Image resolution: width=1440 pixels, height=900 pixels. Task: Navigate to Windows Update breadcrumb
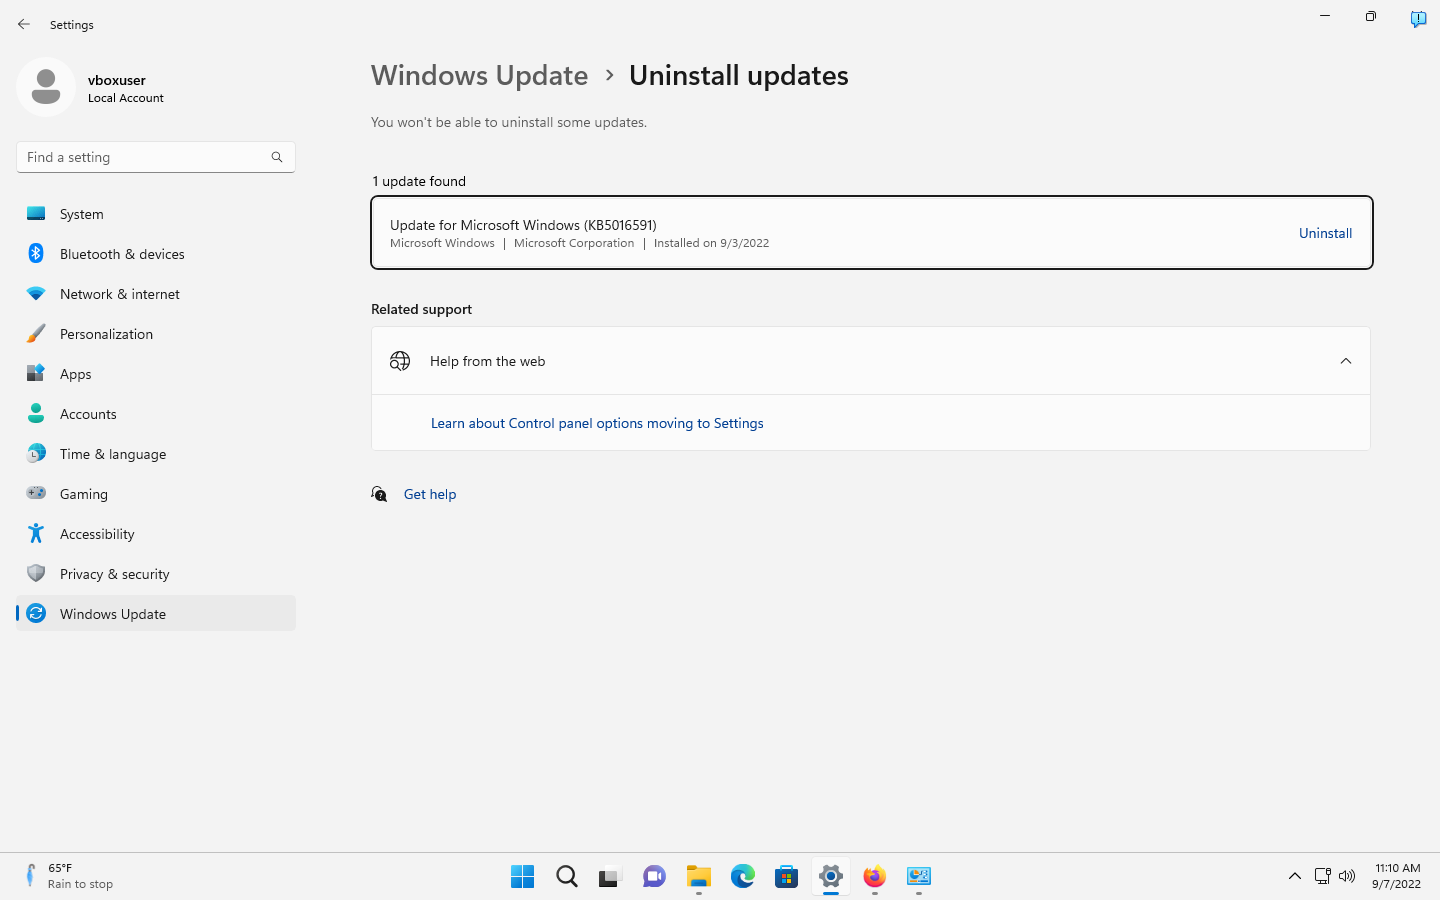(479, 75)
